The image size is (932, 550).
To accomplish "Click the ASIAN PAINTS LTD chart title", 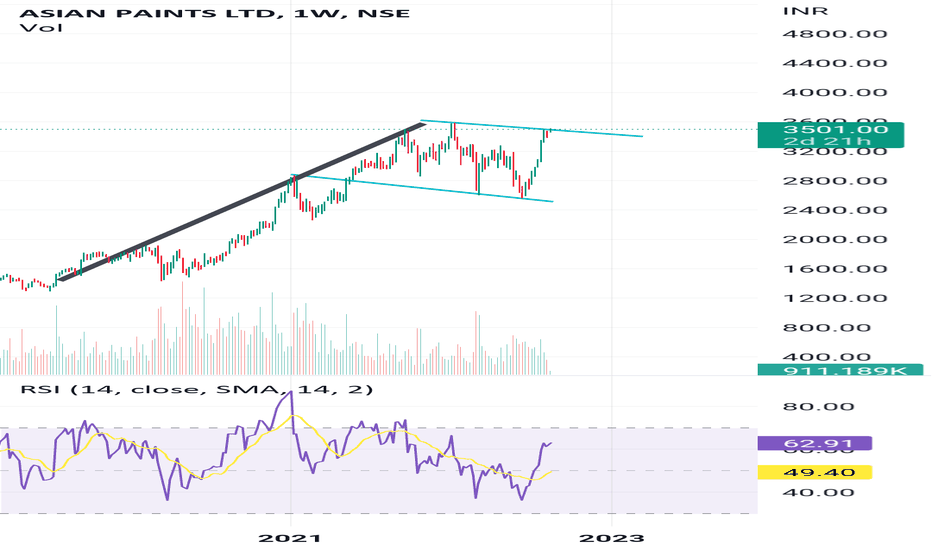I will [x=215, y=12].
